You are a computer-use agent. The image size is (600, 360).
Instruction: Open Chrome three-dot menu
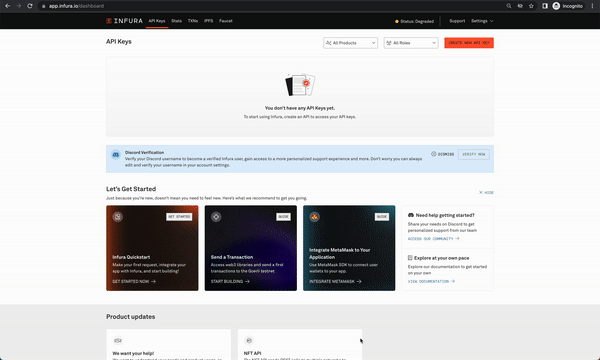click(592, 6)
